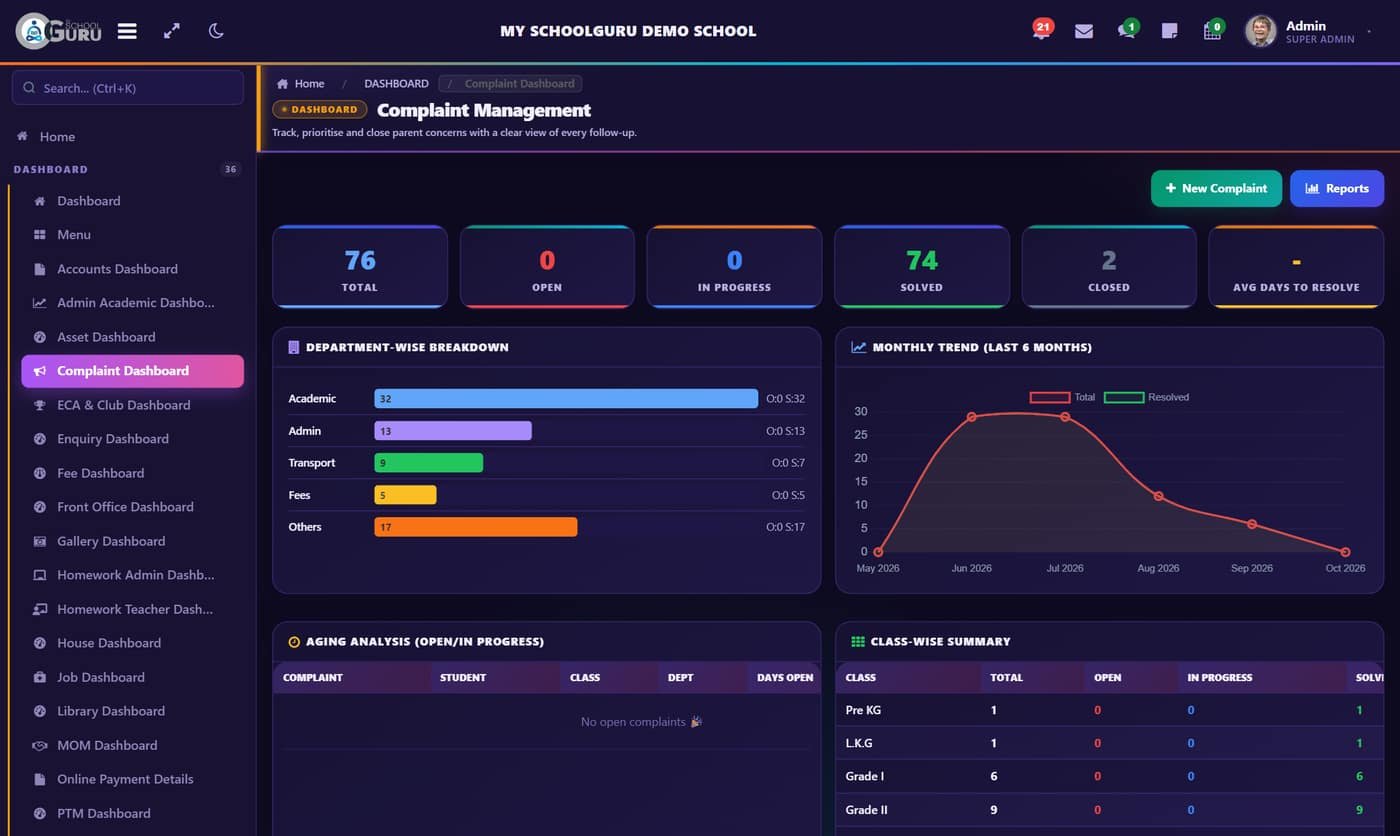The width and height of the screenshot is (1400, 836).
Task: Open the Reports button
Action: pos(1337,188)
